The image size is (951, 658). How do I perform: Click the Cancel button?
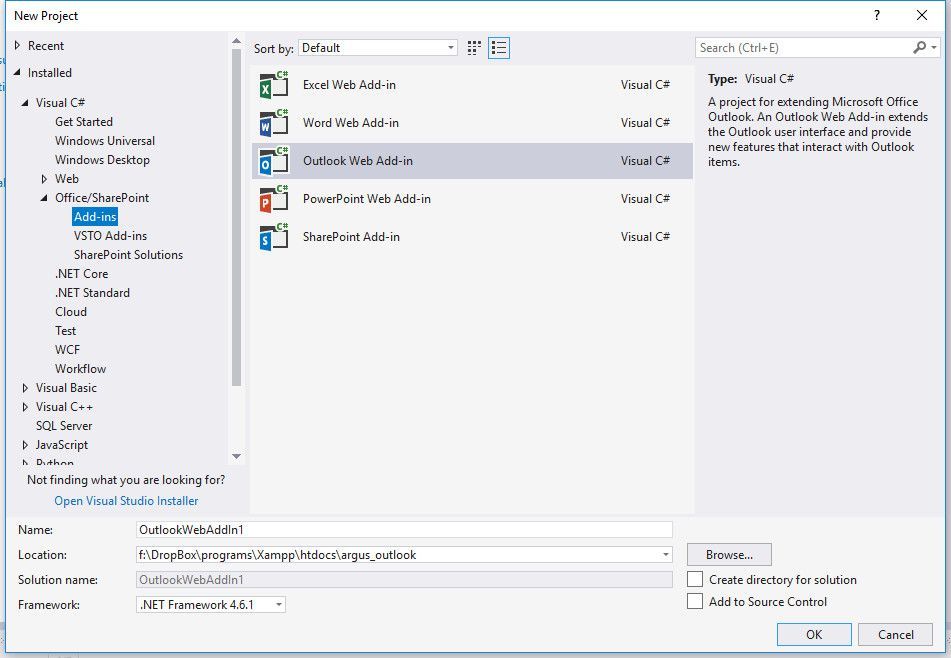pyautogui.click(x=895, y=634)
